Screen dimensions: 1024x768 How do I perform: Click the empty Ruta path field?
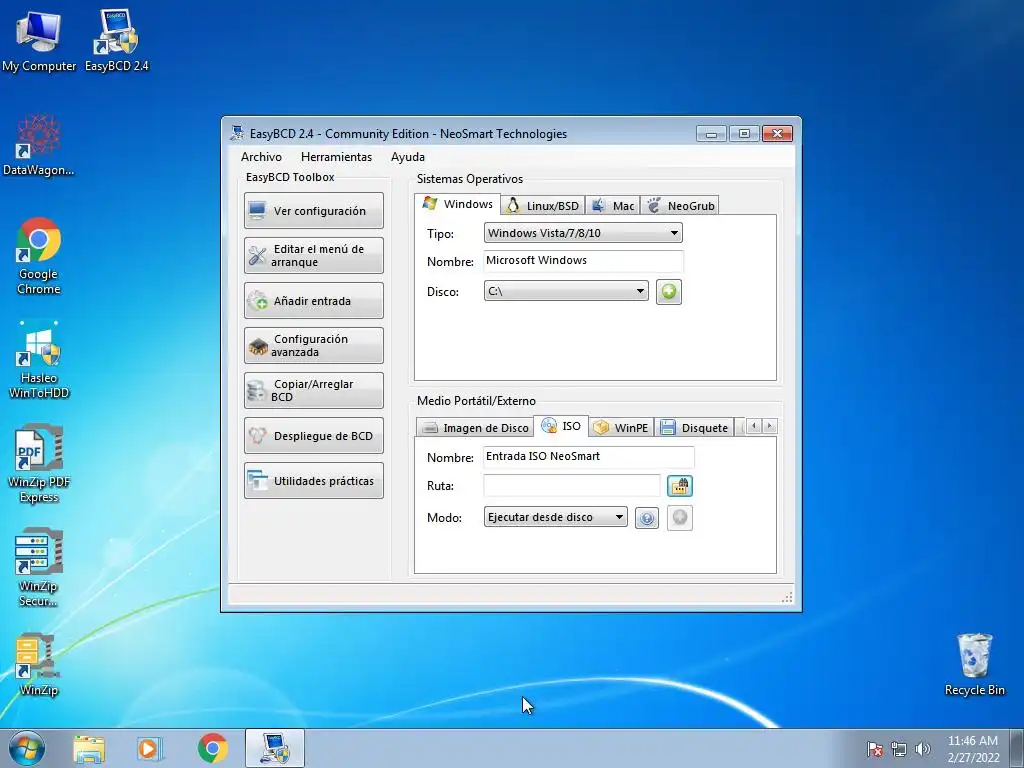click(572, 485)
